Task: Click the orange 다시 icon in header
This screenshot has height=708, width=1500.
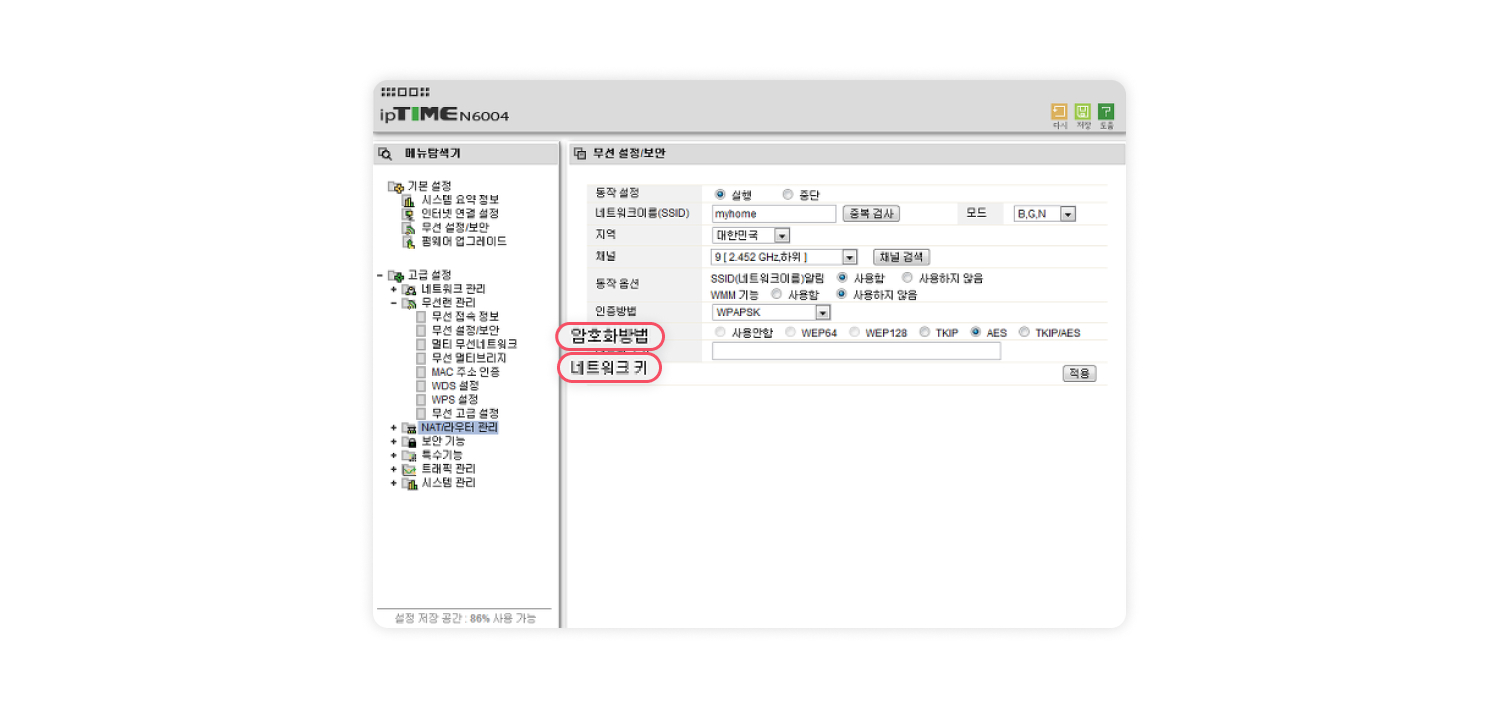Action: pyautogui.click(x=1058, y=112)
